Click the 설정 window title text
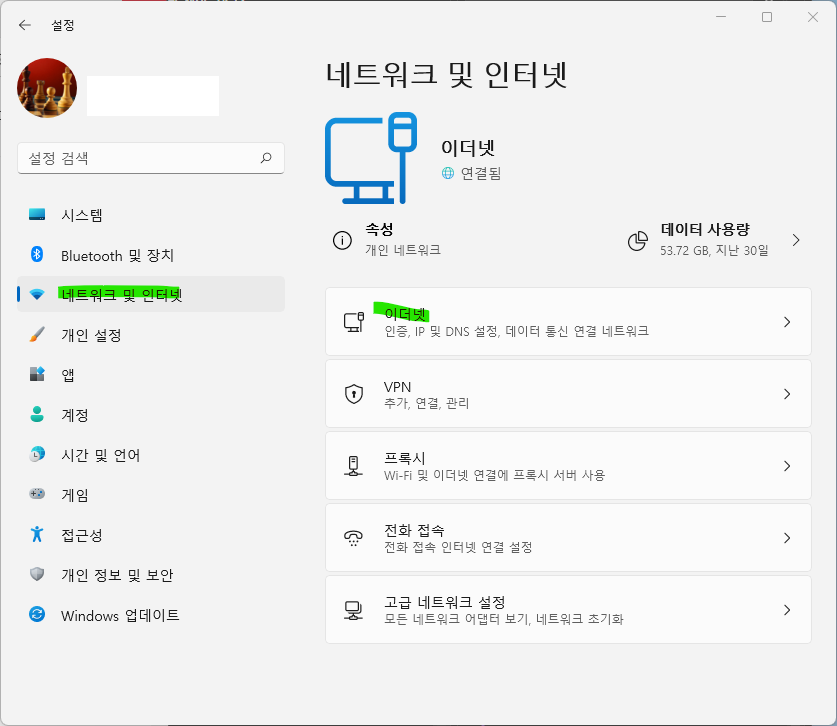837x726 pixels. pyautogui.click(x=62, y=25)
